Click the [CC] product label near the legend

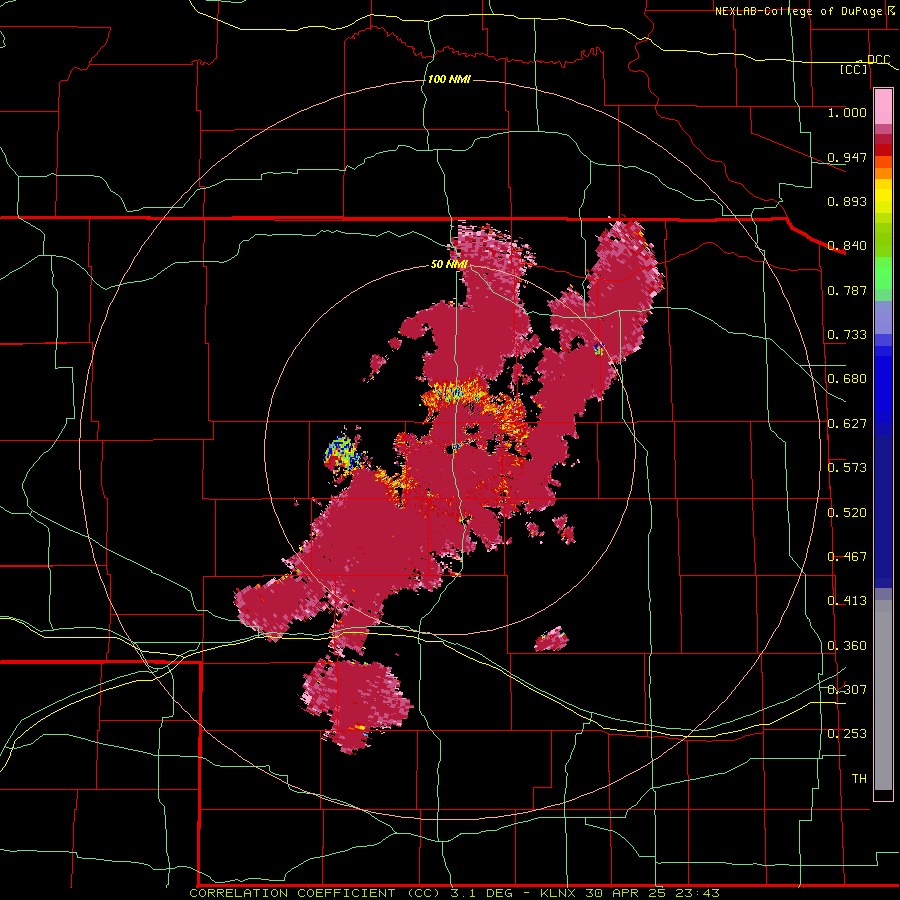click(853, 69)
